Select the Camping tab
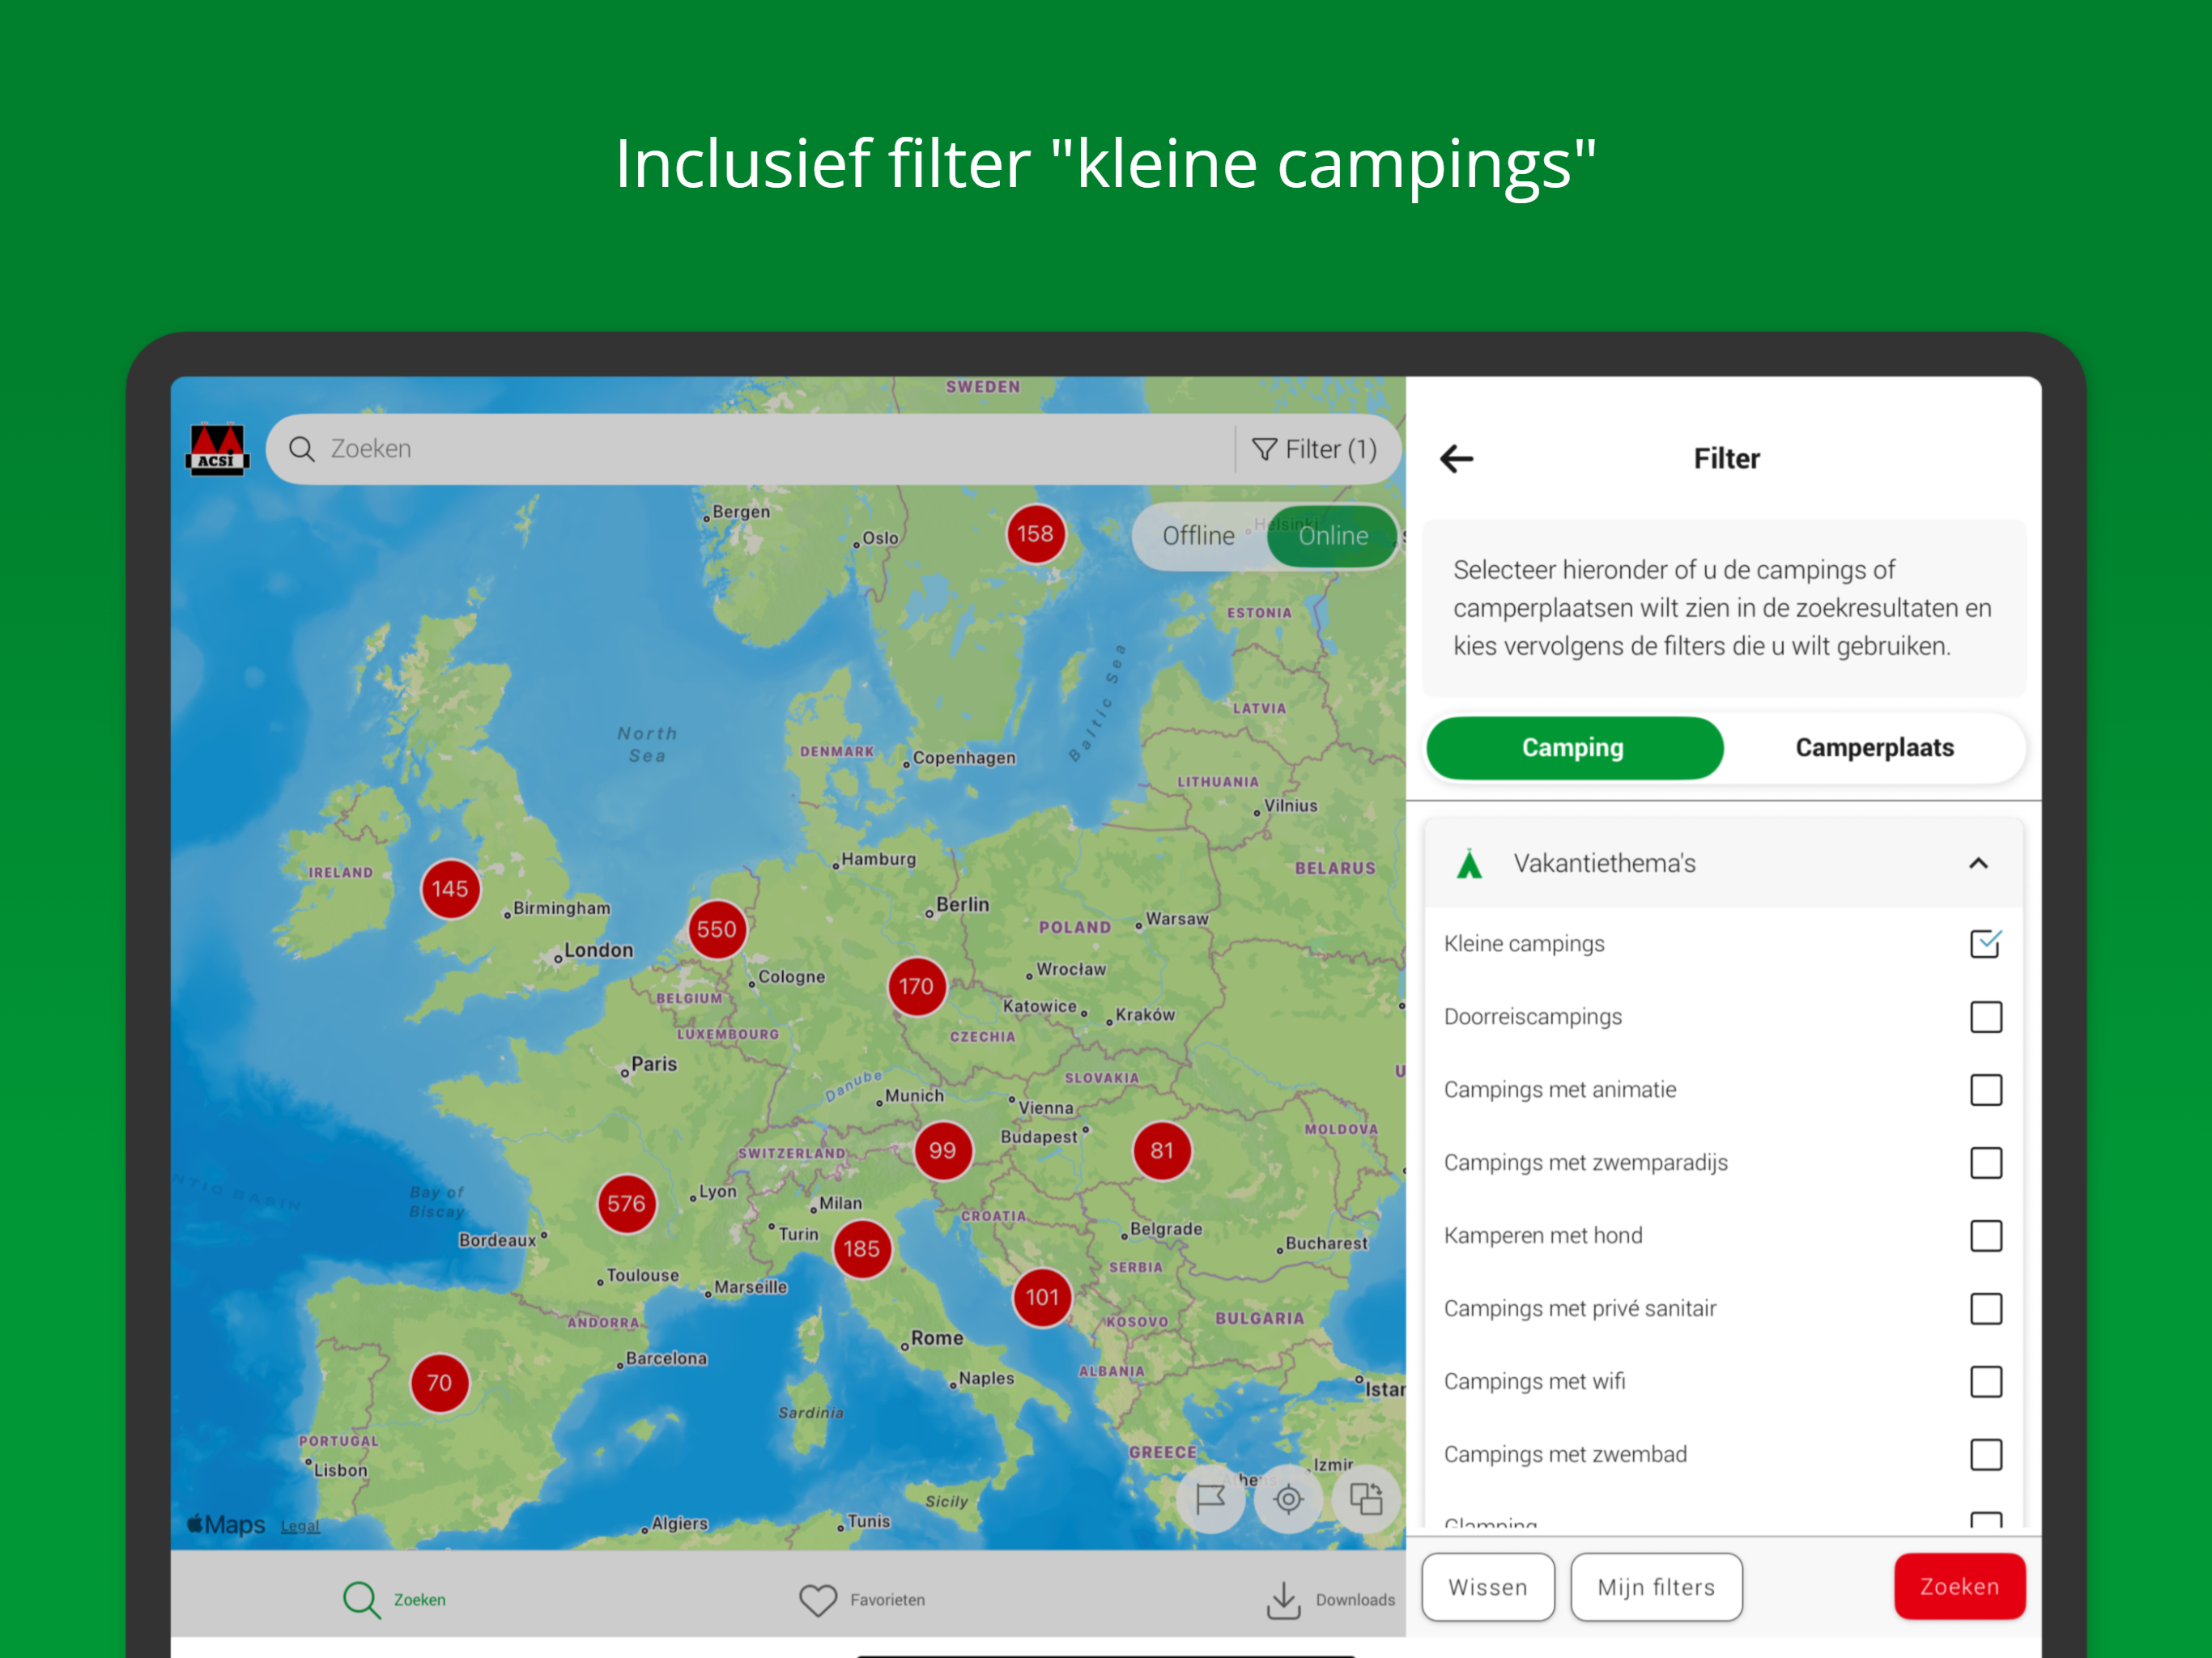This screenshot has height=1658, width=2212. coord(1573,748)
